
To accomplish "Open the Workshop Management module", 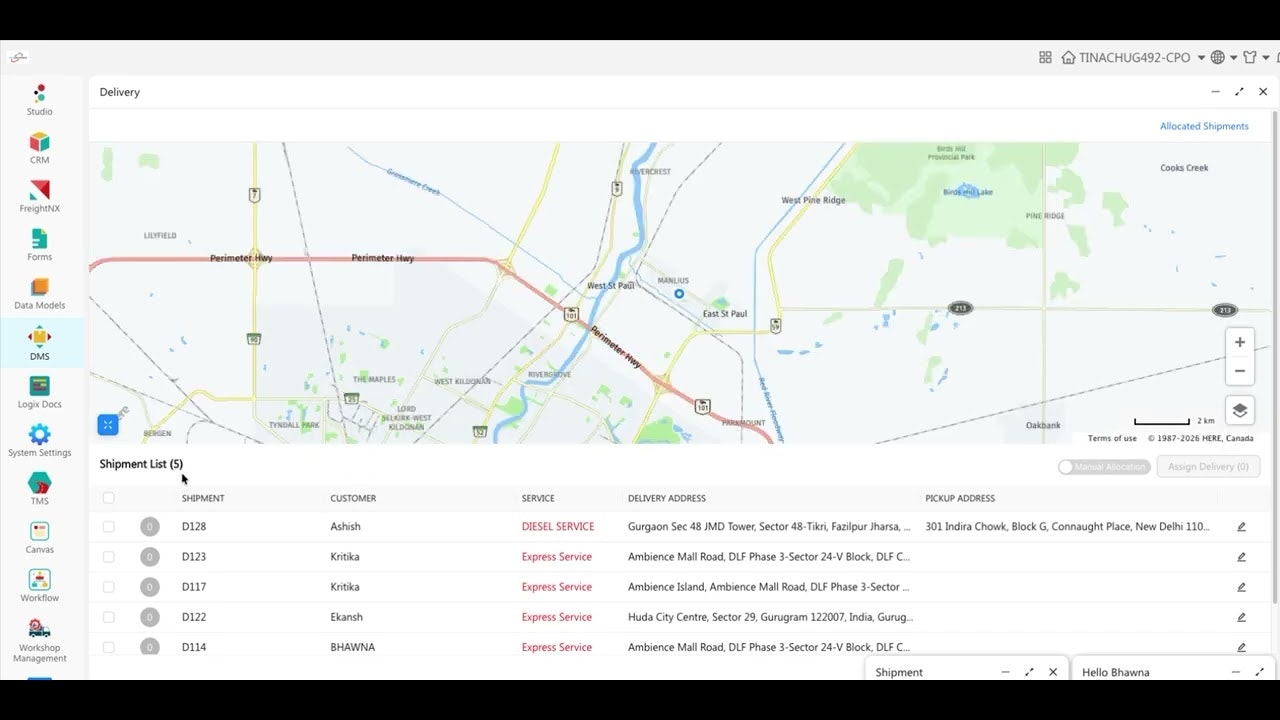I will (39, 641).
